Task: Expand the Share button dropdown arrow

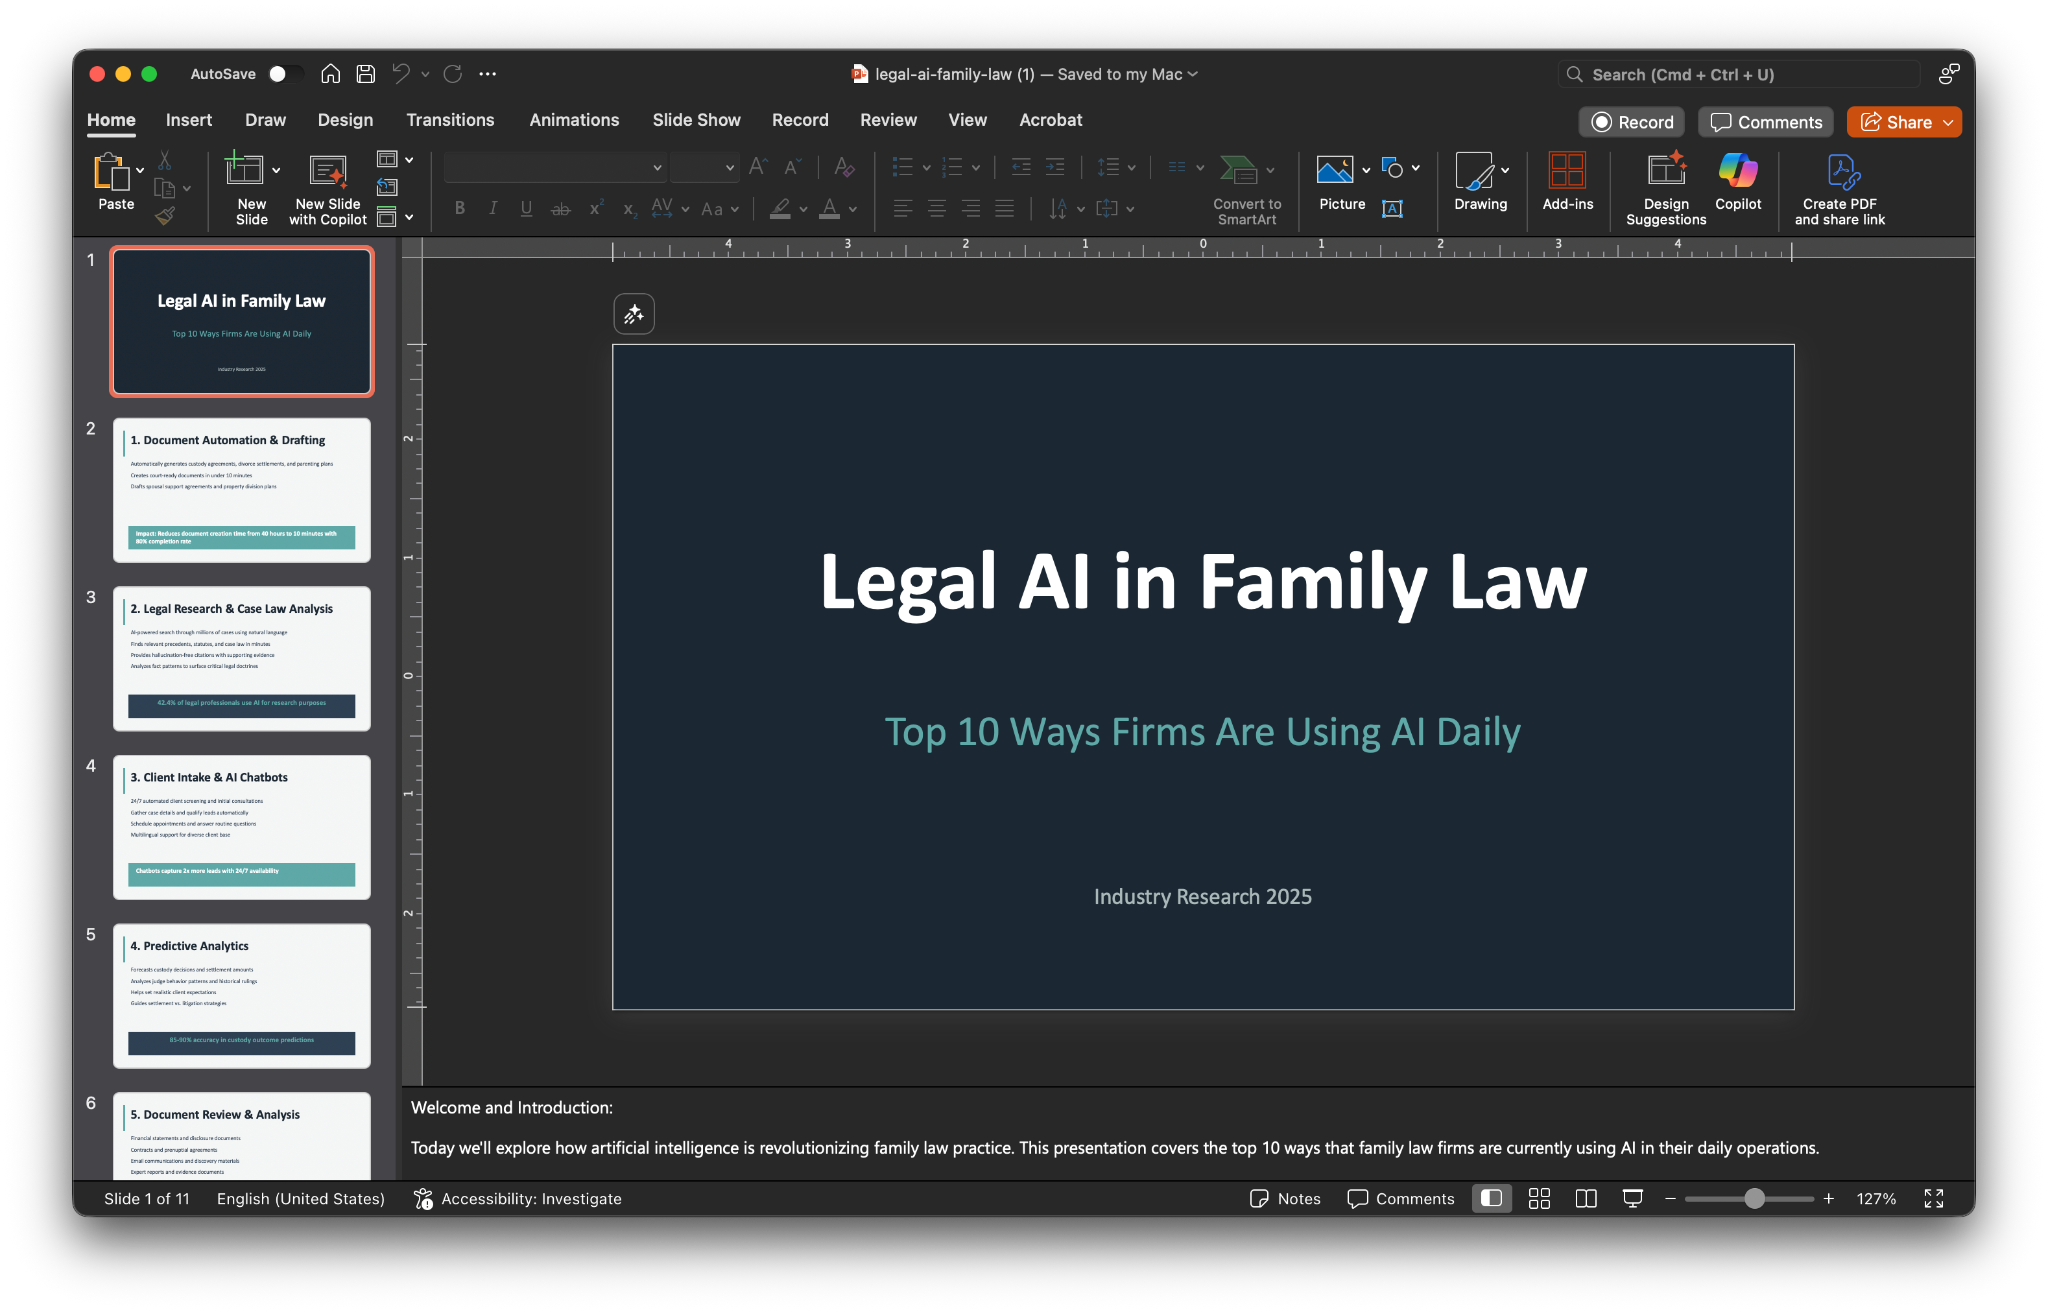Action: click(x=1948, y=122)
